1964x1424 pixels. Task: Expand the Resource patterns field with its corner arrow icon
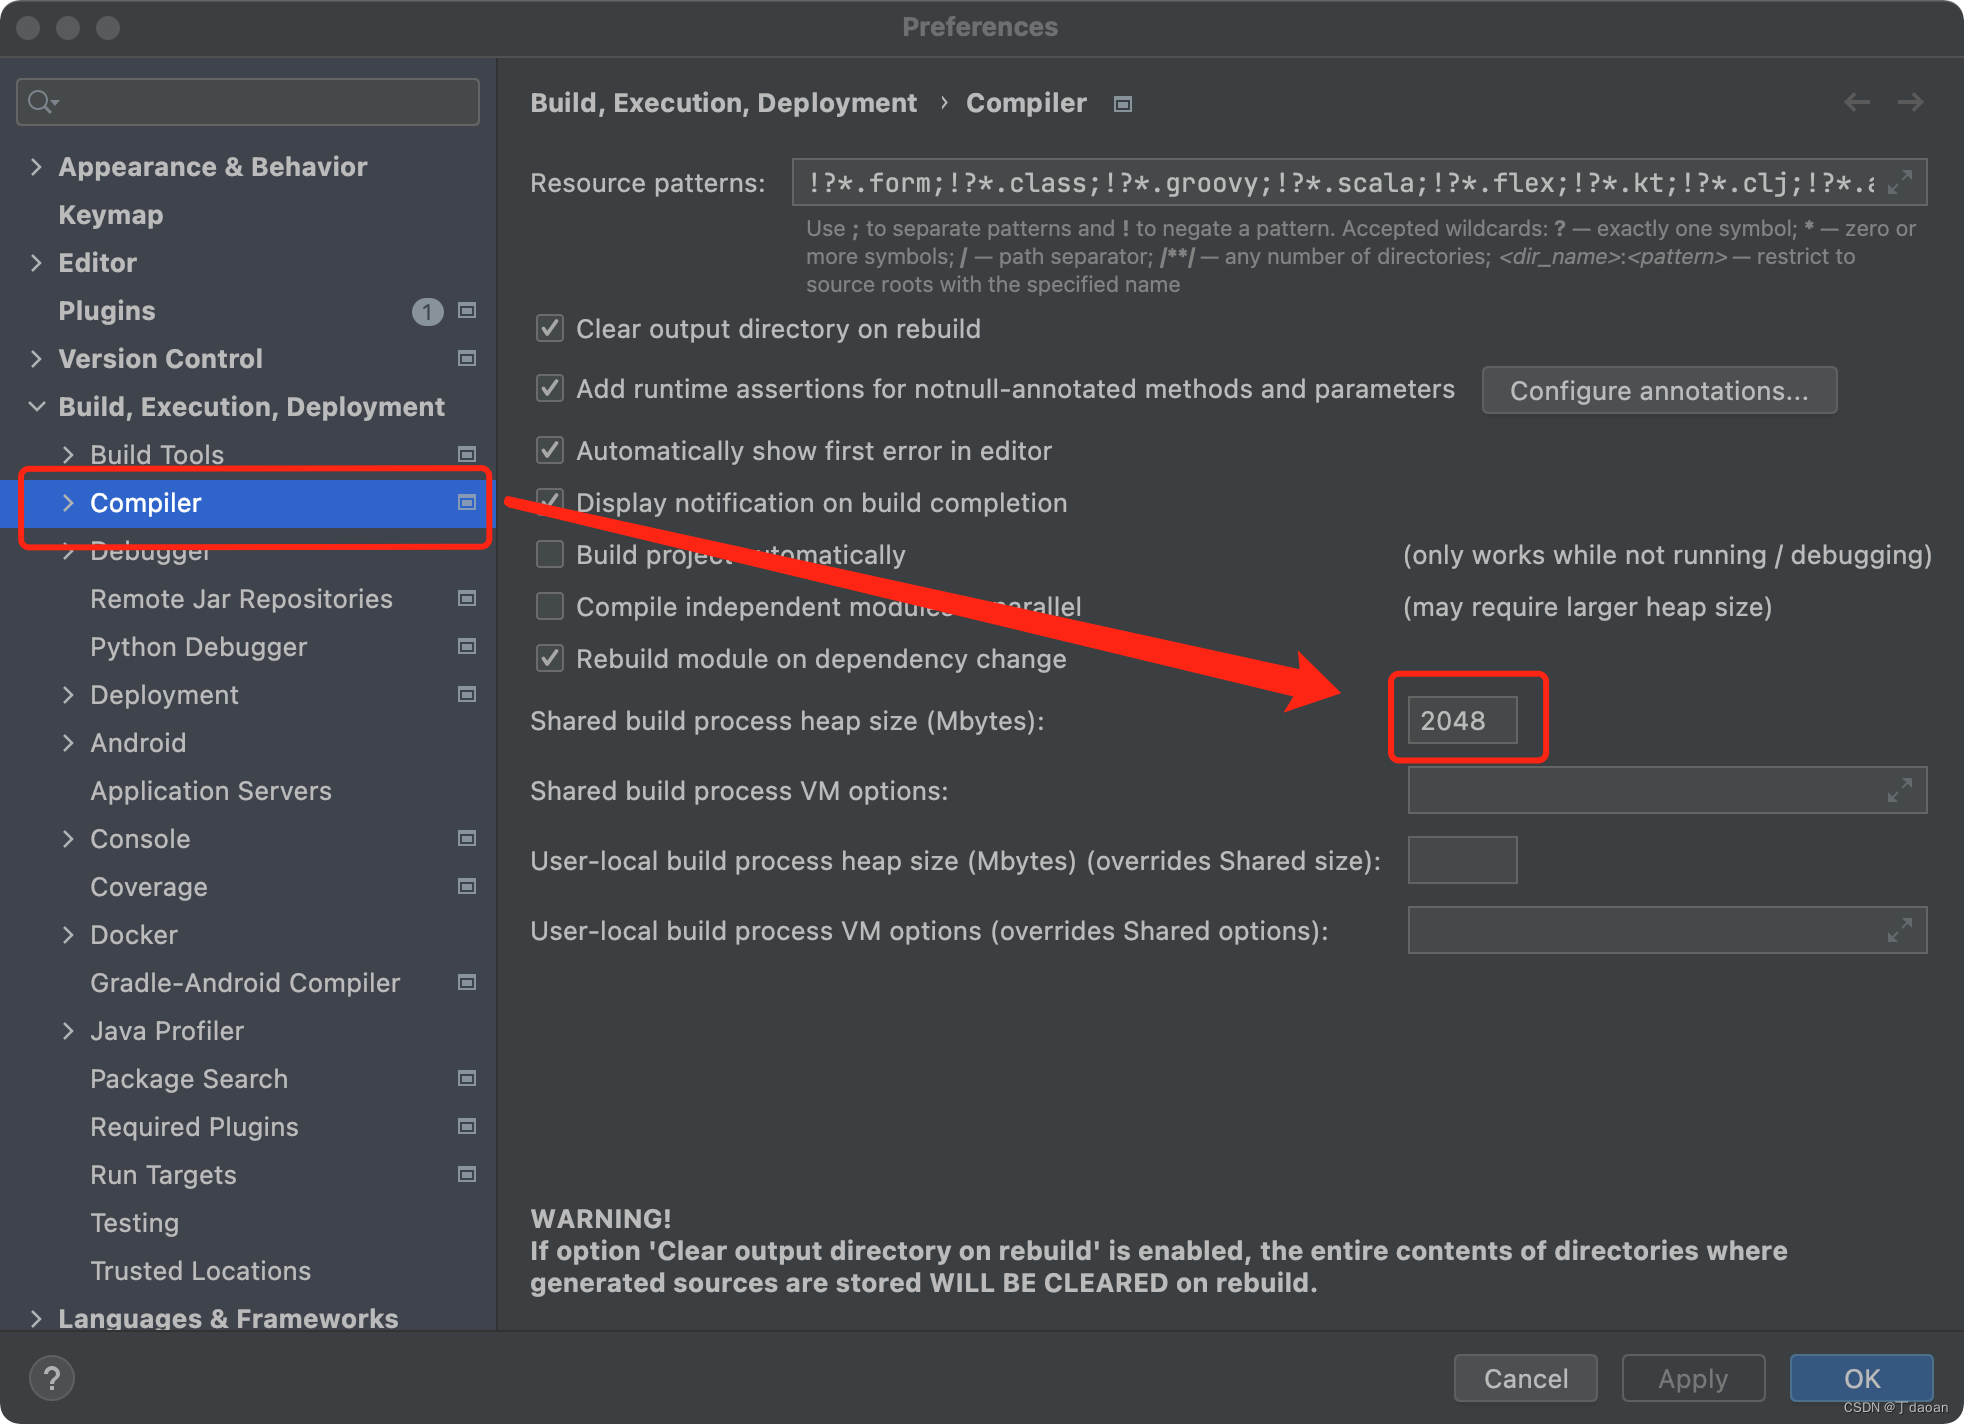tap(1899, 182)
